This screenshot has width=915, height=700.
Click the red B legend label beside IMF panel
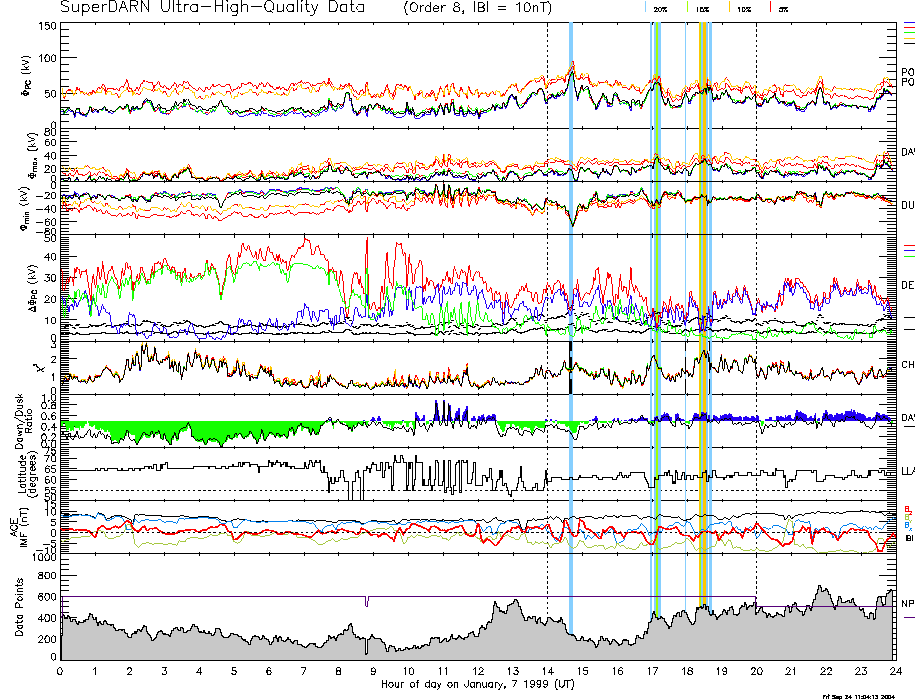coord(907,509)
